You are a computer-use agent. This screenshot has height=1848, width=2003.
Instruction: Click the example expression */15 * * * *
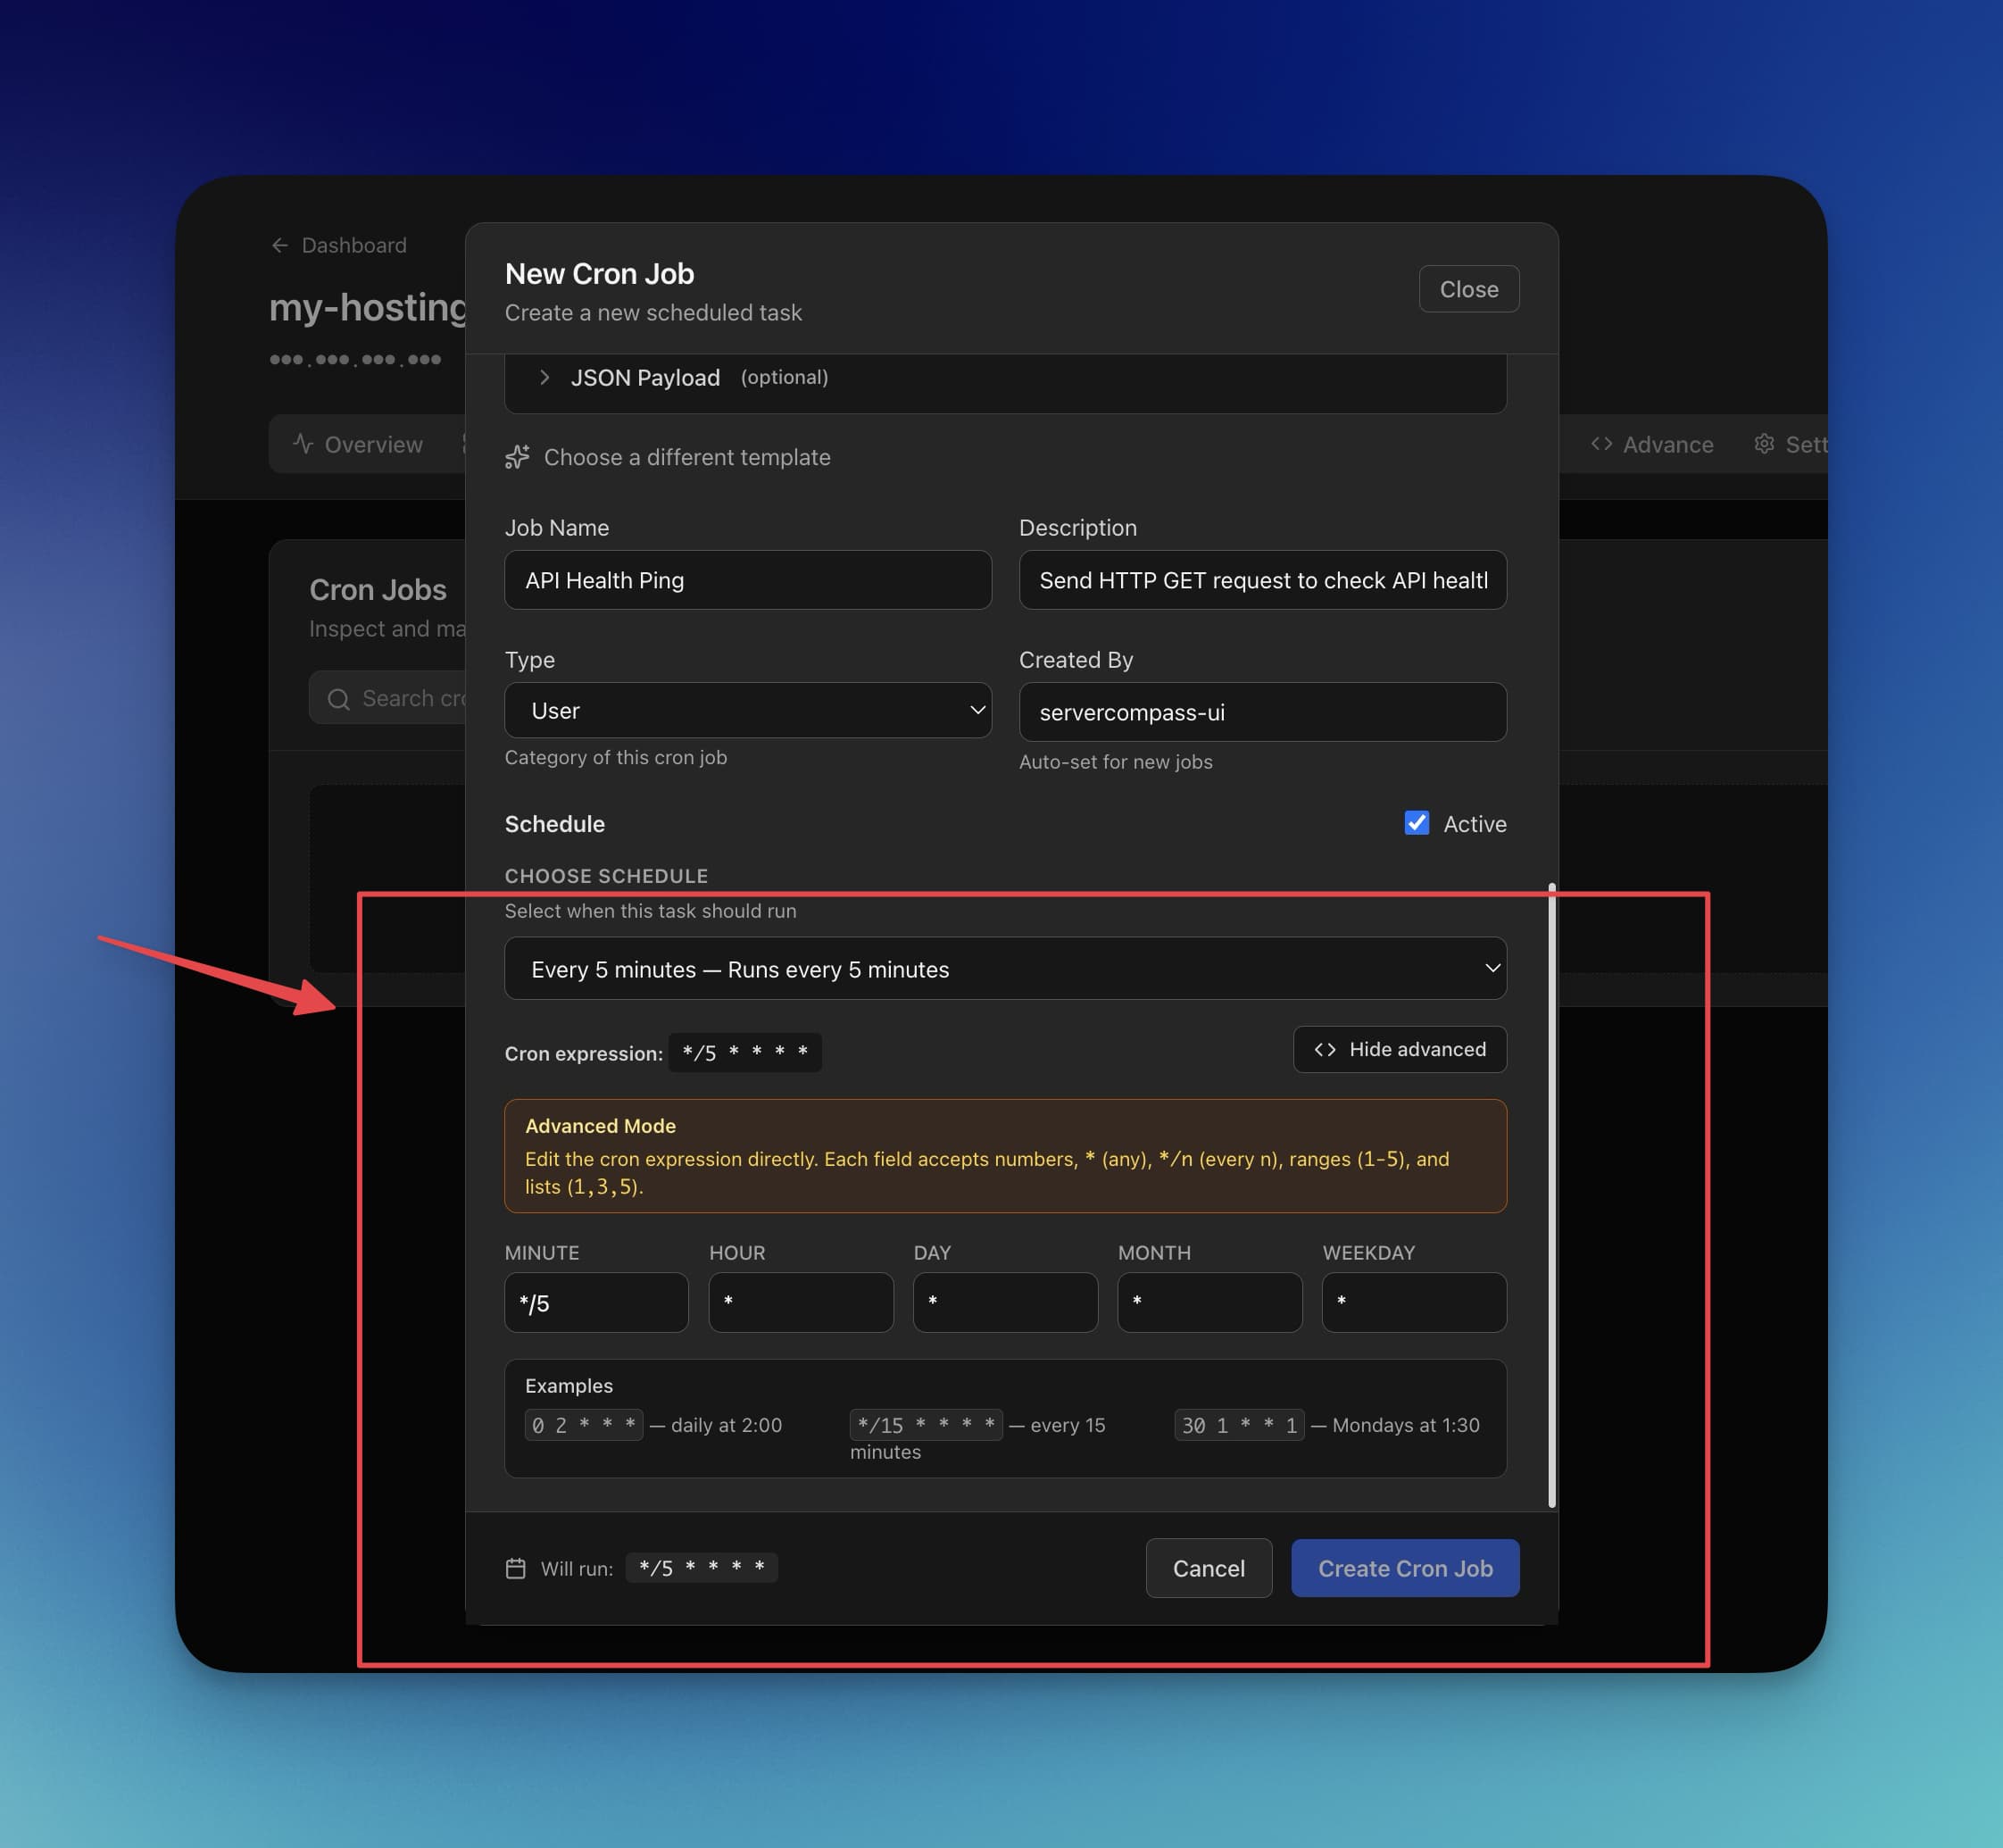(926, 1425)
